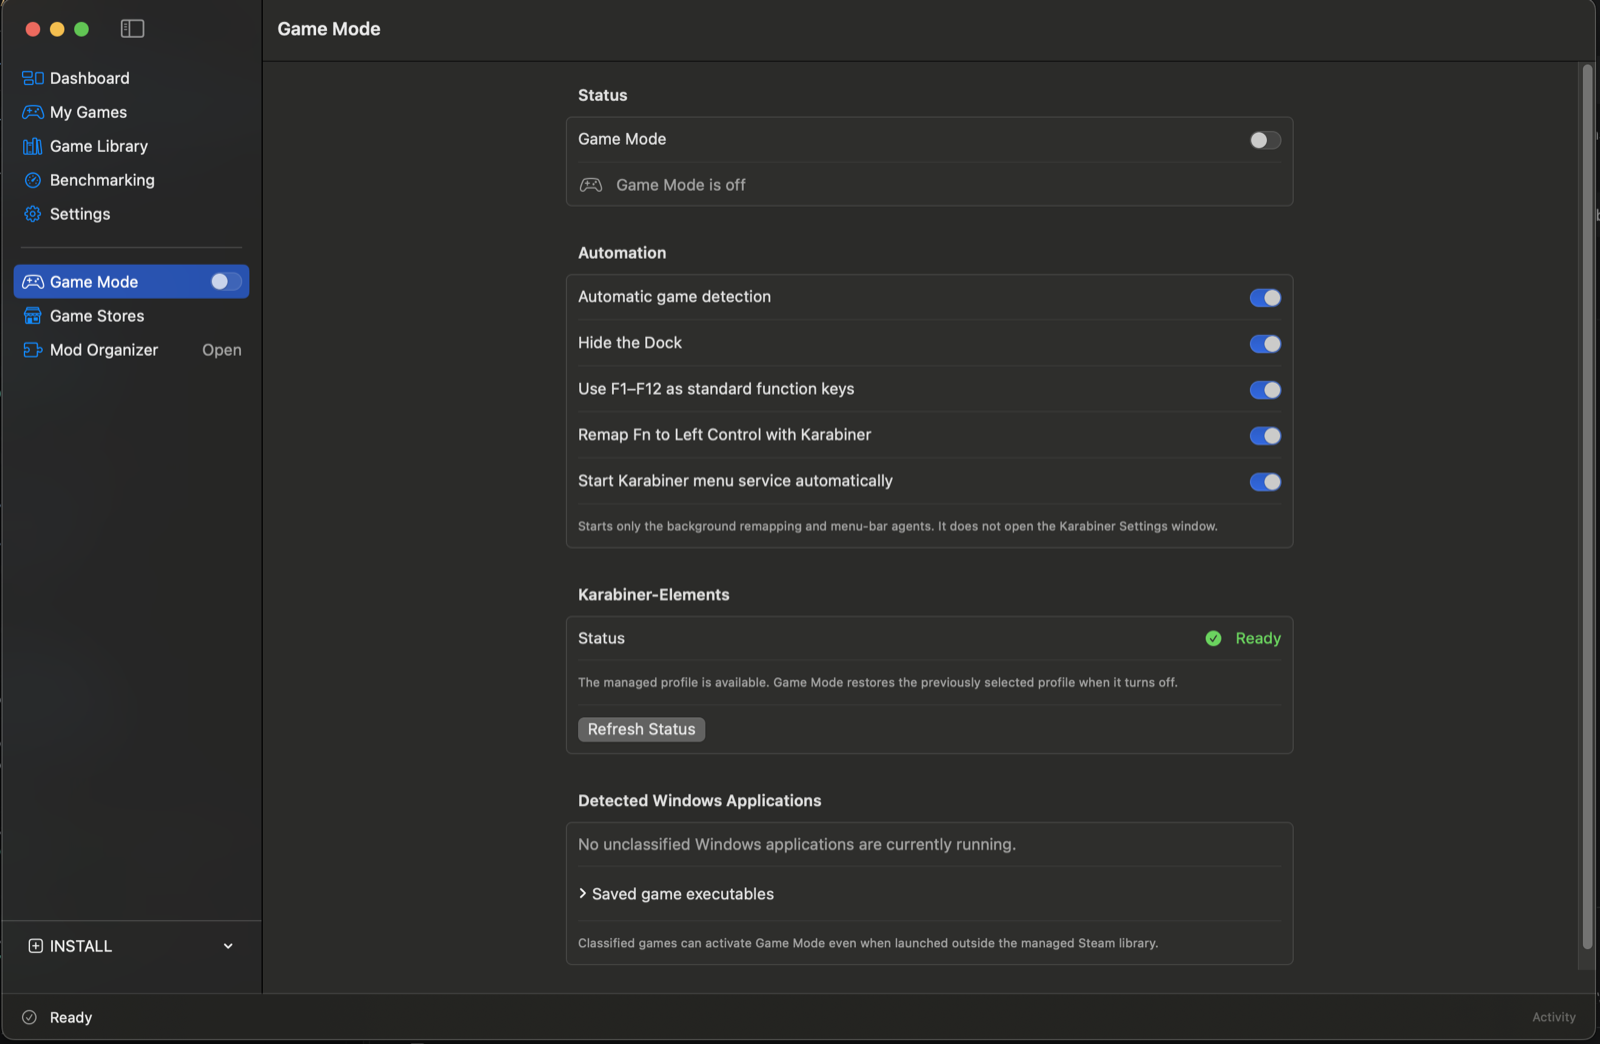Toggle Game Mode switch in the sidebar
This screenshot has width=1600, height=1044.
(226, 282)
